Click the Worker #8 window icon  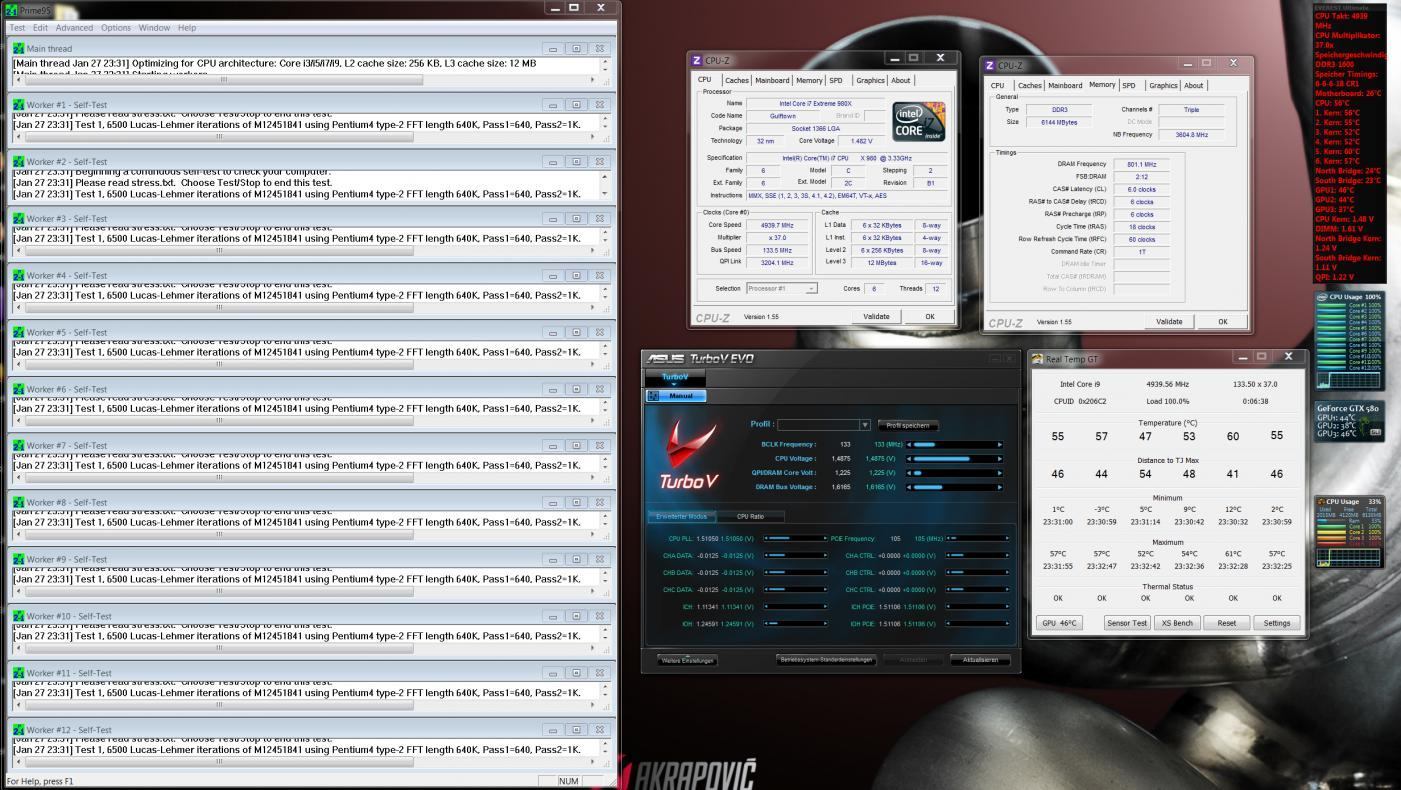pos(18,502)
